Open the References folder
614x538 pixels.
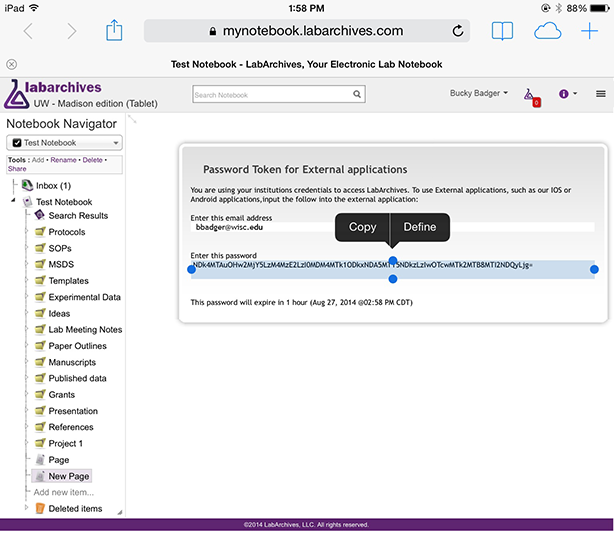71,427
